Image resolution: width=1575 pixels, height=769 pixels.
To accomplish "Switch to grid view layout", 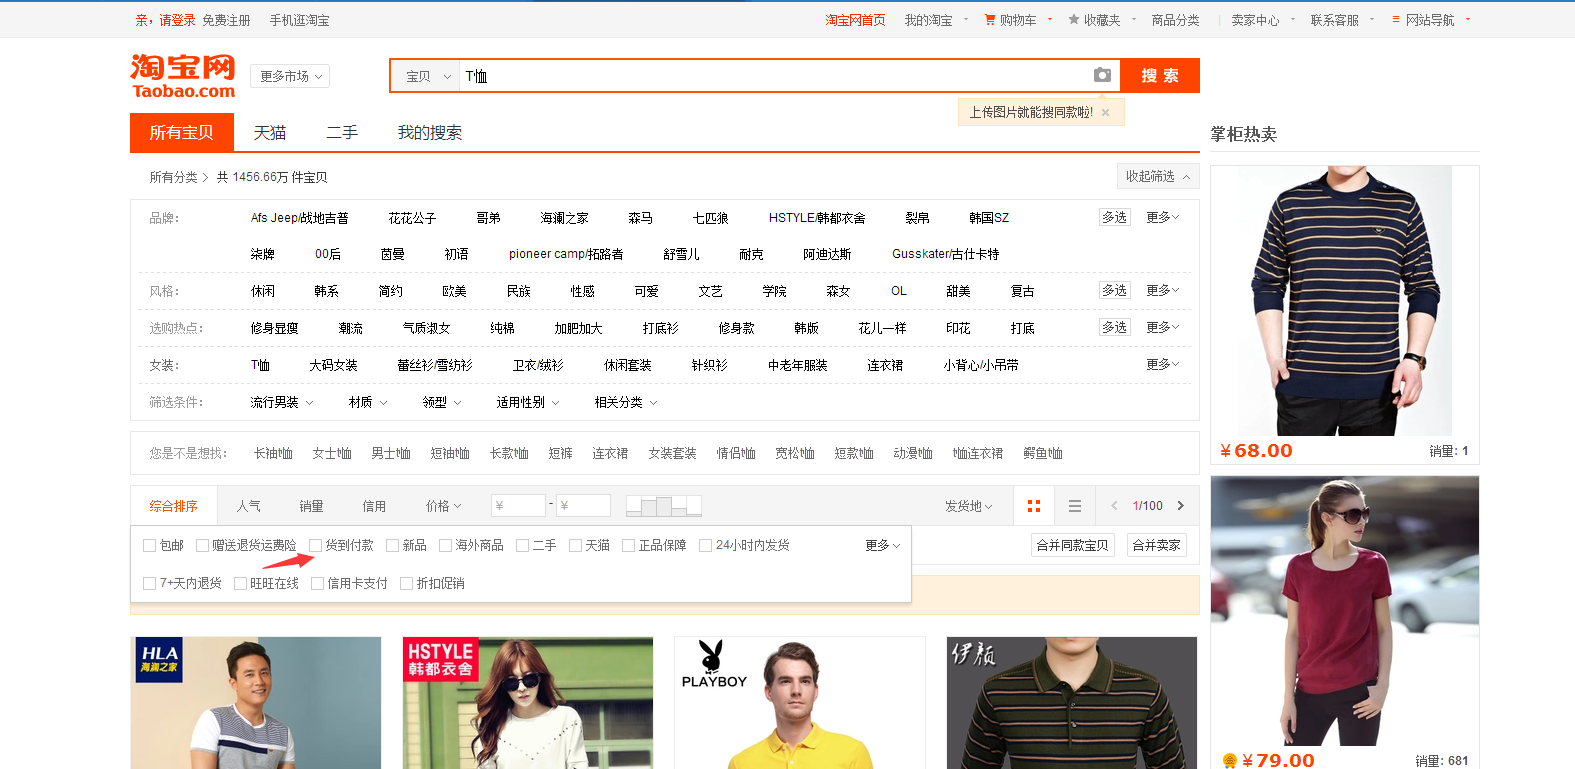I will [1034, 506].
